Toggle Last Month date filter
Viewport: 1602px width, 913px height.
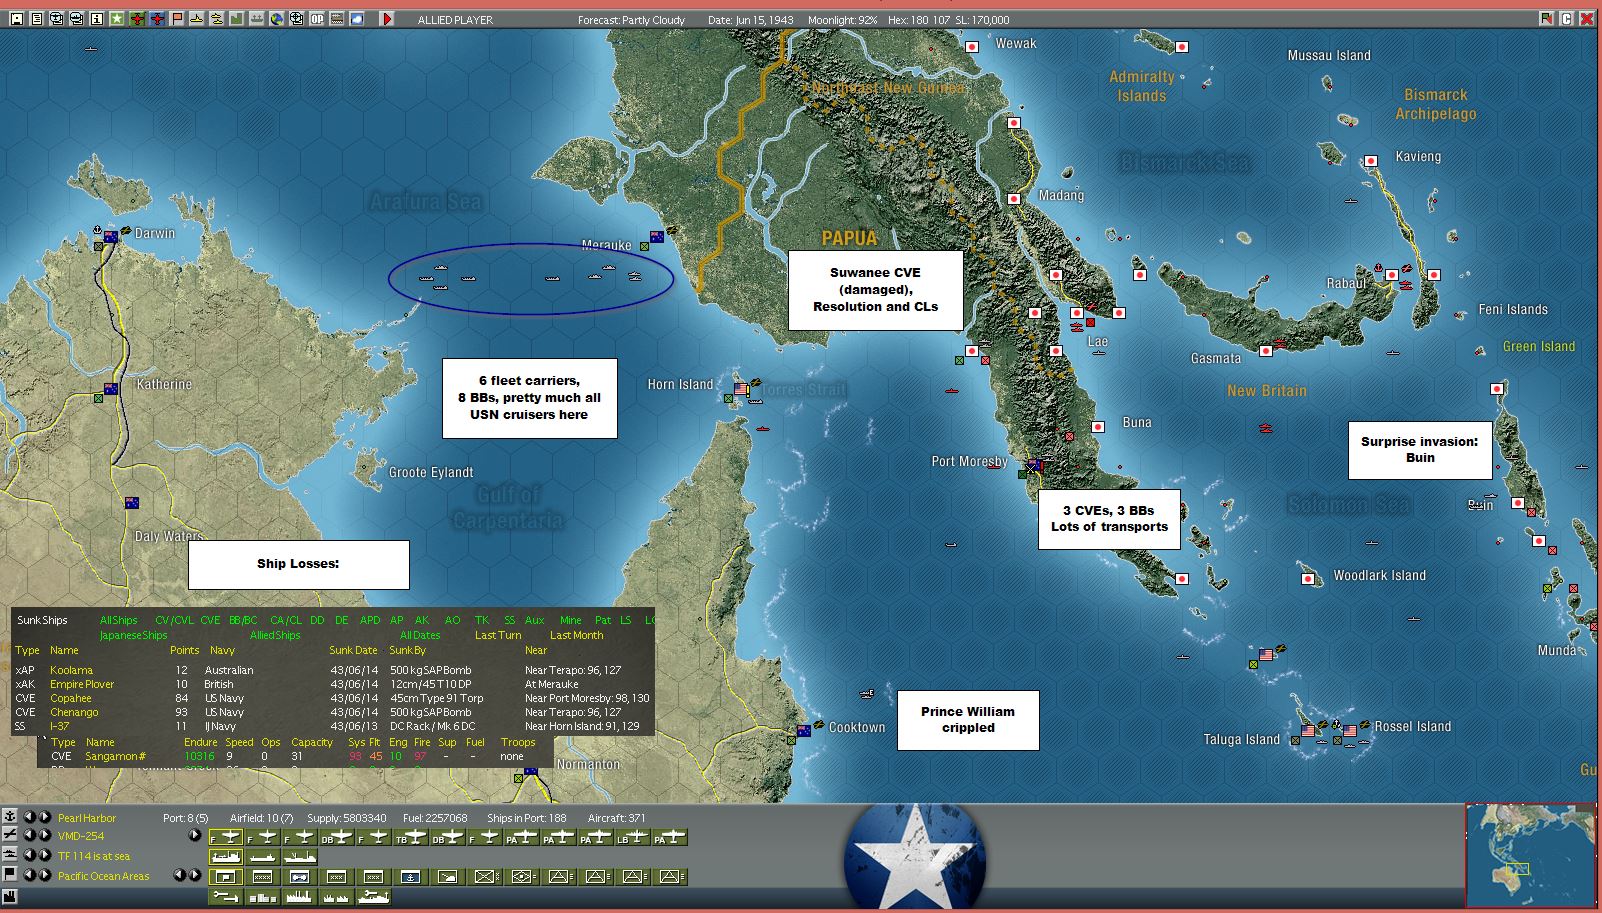[577, 635]
